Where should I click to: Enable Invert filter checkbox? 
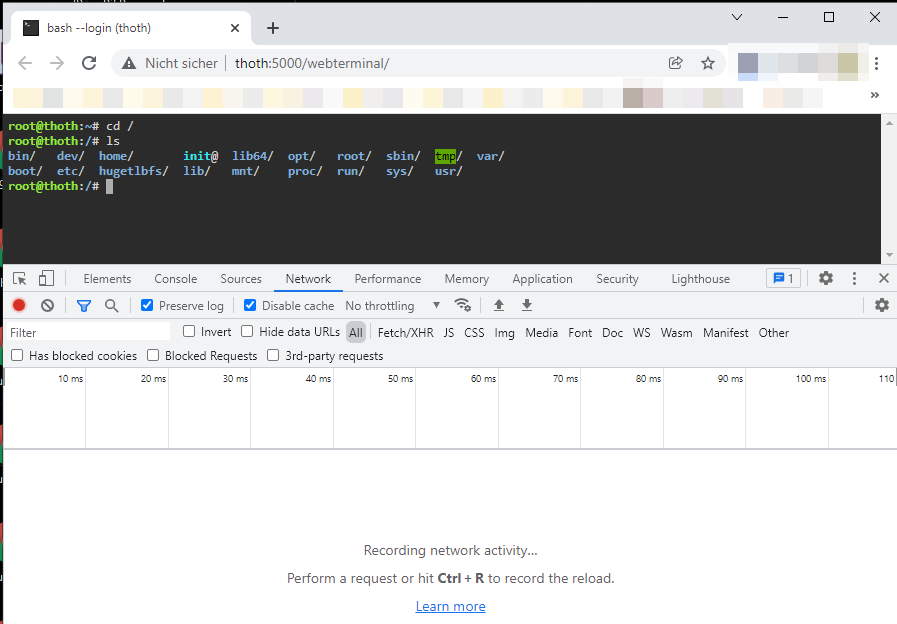pyautogui.click(x=189, y=331)
